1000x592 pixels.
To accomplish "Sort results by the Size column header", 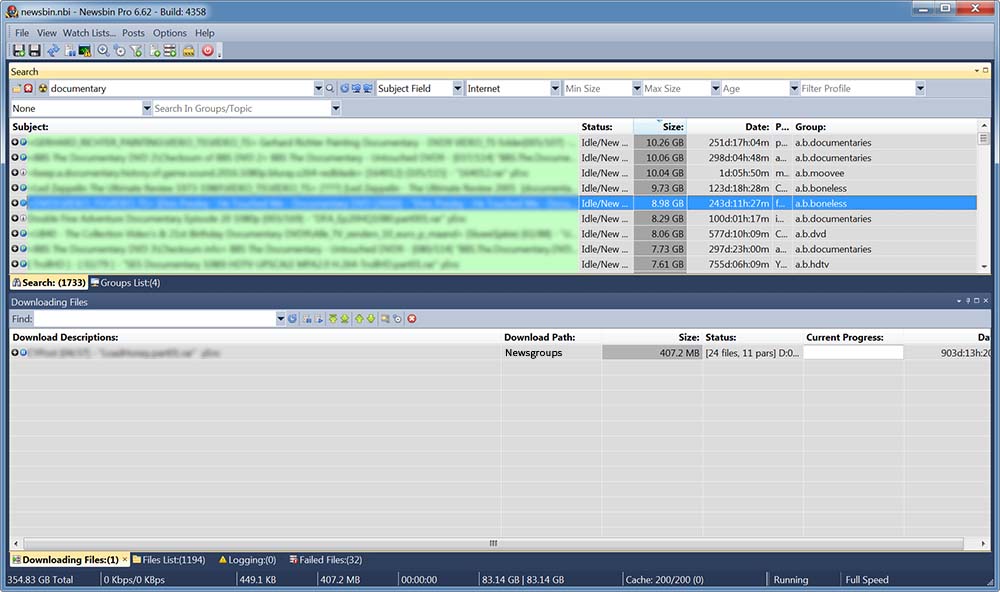I will tap(660, 126).
